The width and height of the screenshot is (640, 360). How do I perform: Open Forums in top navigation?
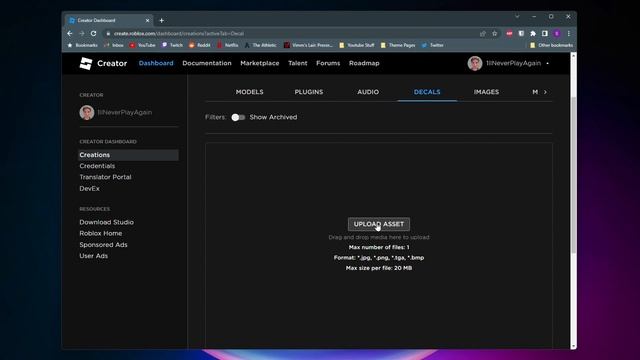(328, 63)
